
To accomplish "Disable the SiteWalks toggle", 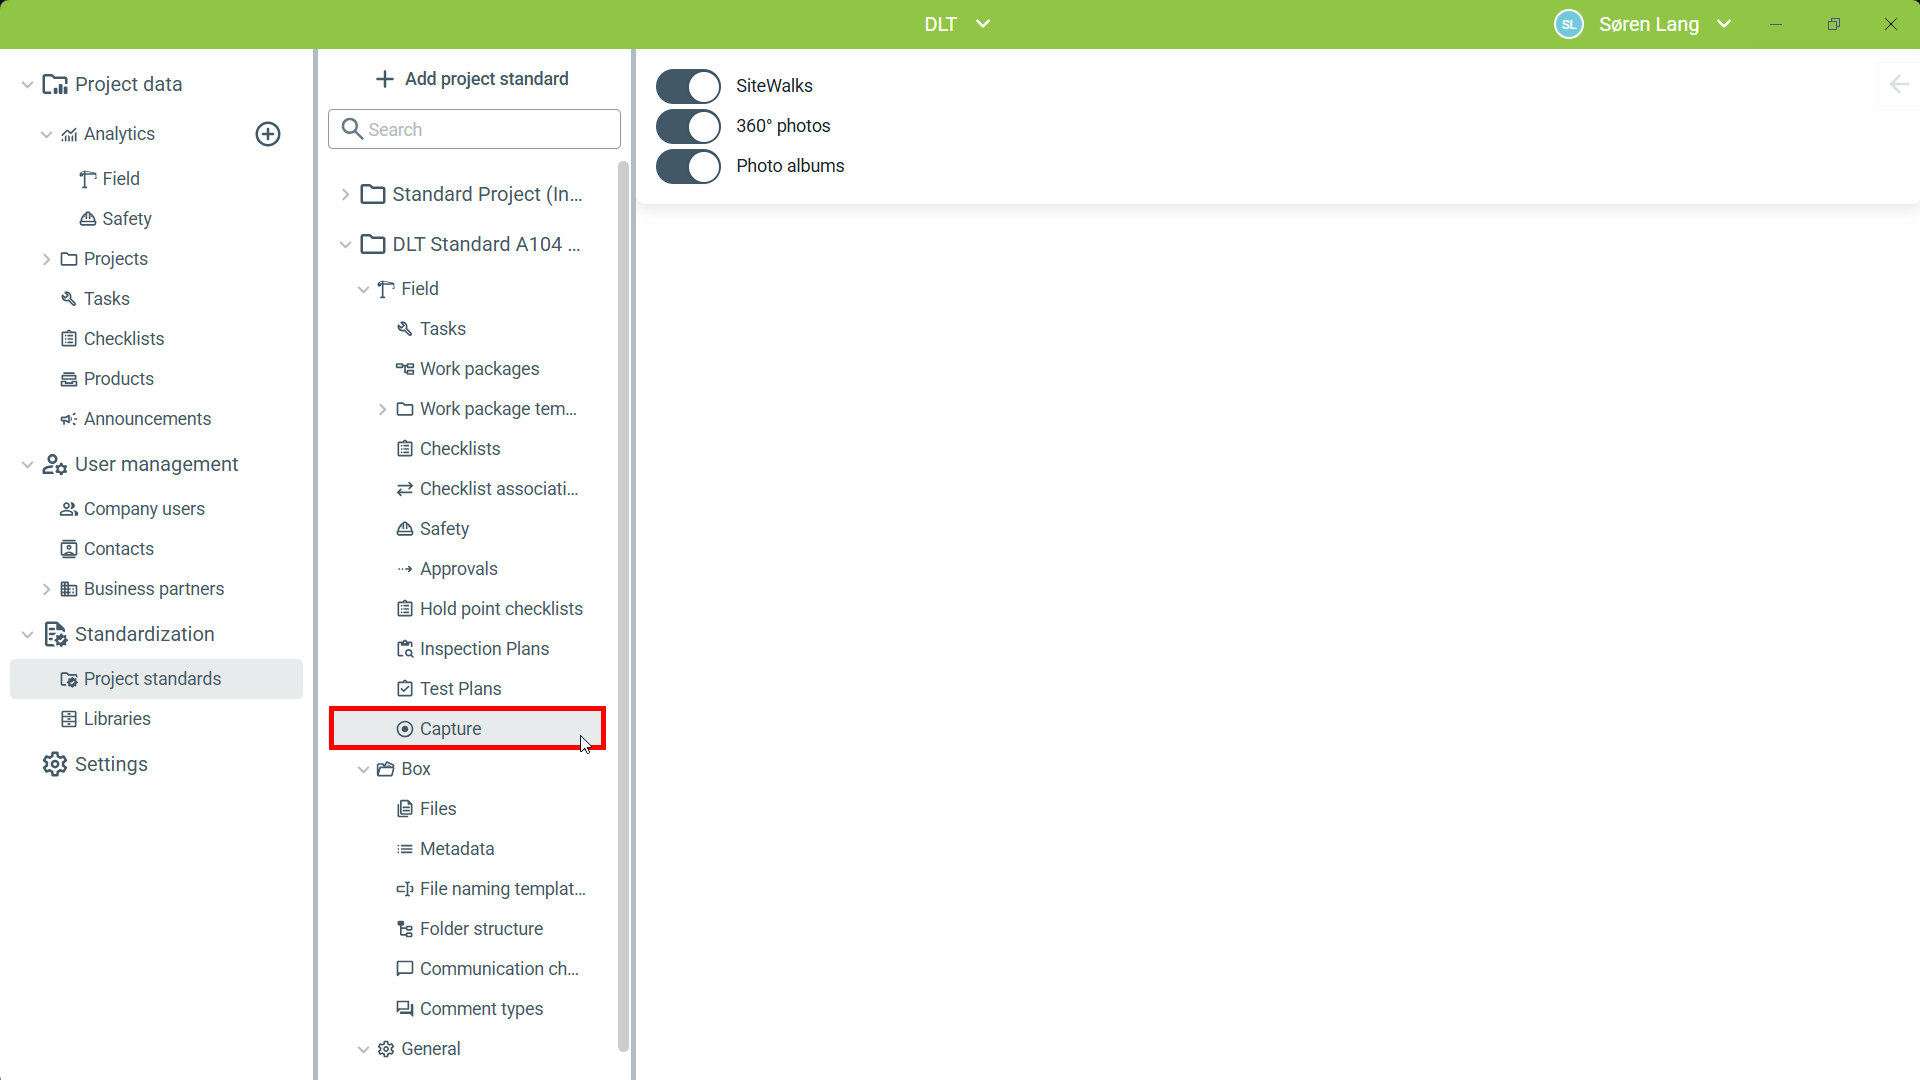I will coord(688,86).
